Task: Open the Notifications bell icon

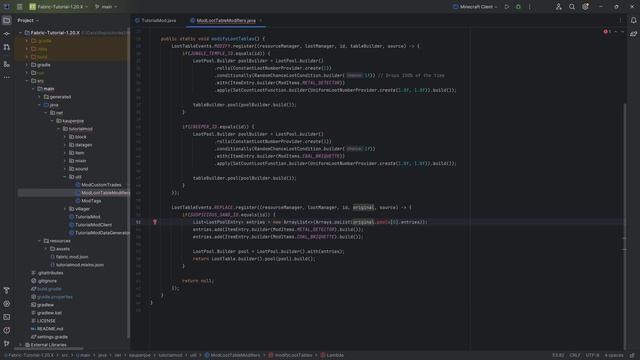Action: [x=633, y=20]
